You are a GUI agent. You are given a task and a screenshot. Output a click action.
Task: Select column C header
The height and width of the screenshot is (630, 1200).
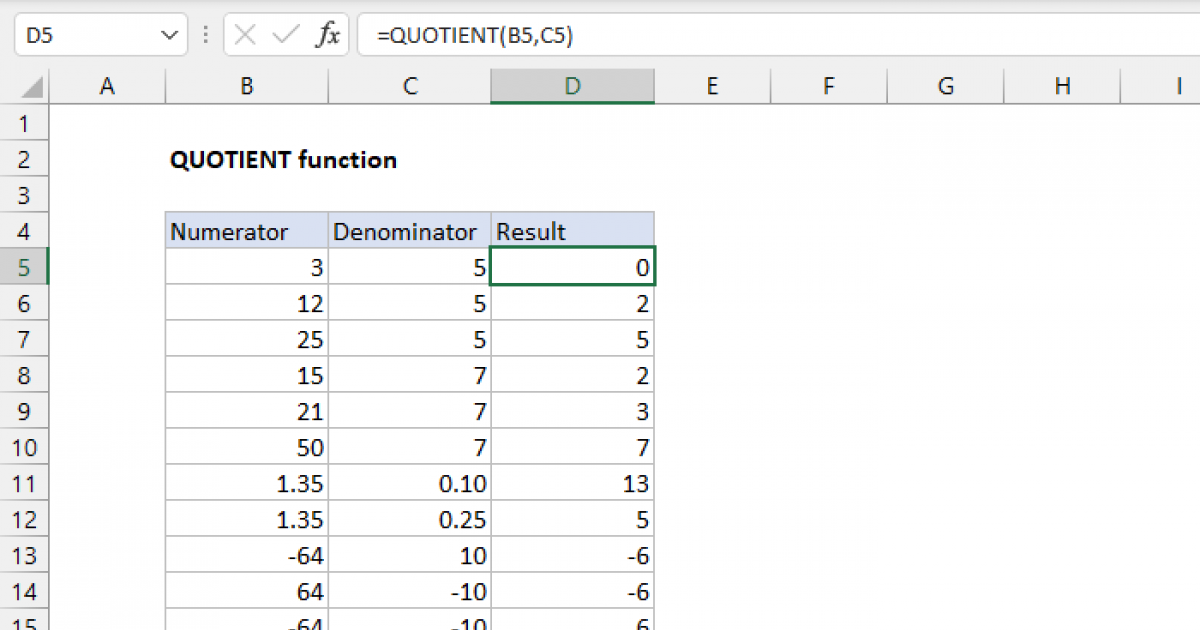point(409,87)
